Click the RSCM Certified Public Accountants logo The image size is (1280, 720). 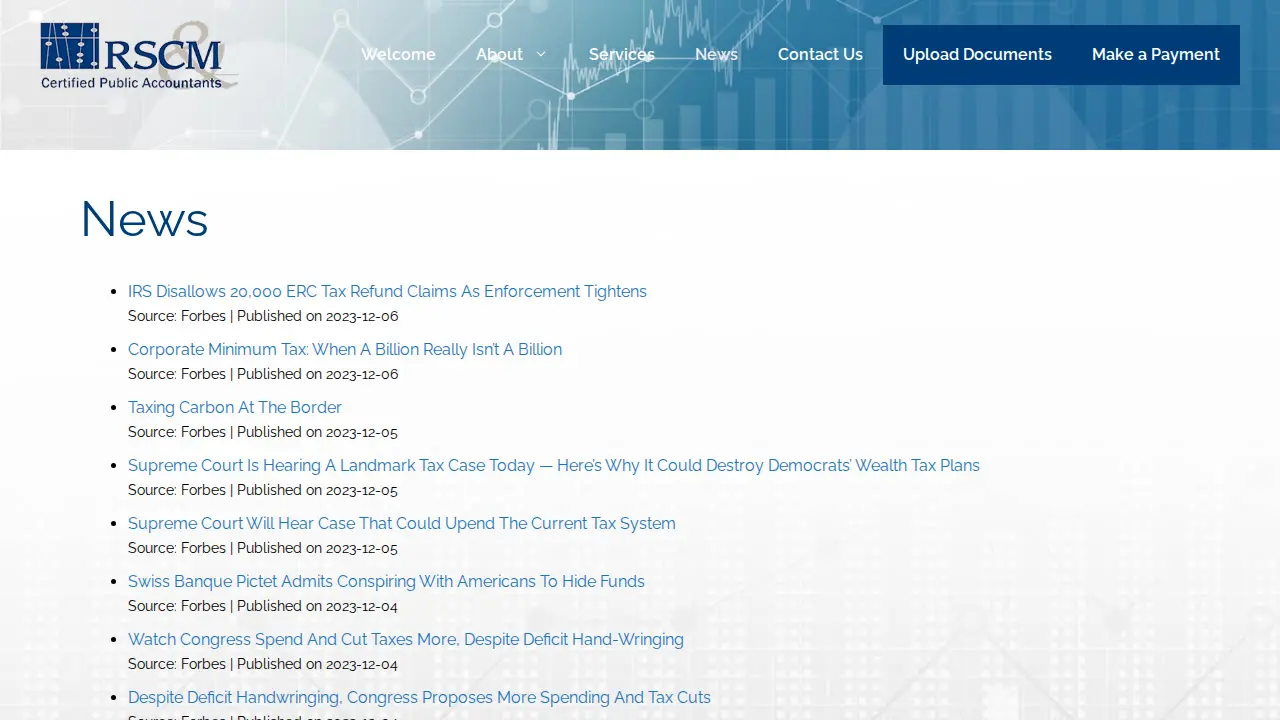139,55
